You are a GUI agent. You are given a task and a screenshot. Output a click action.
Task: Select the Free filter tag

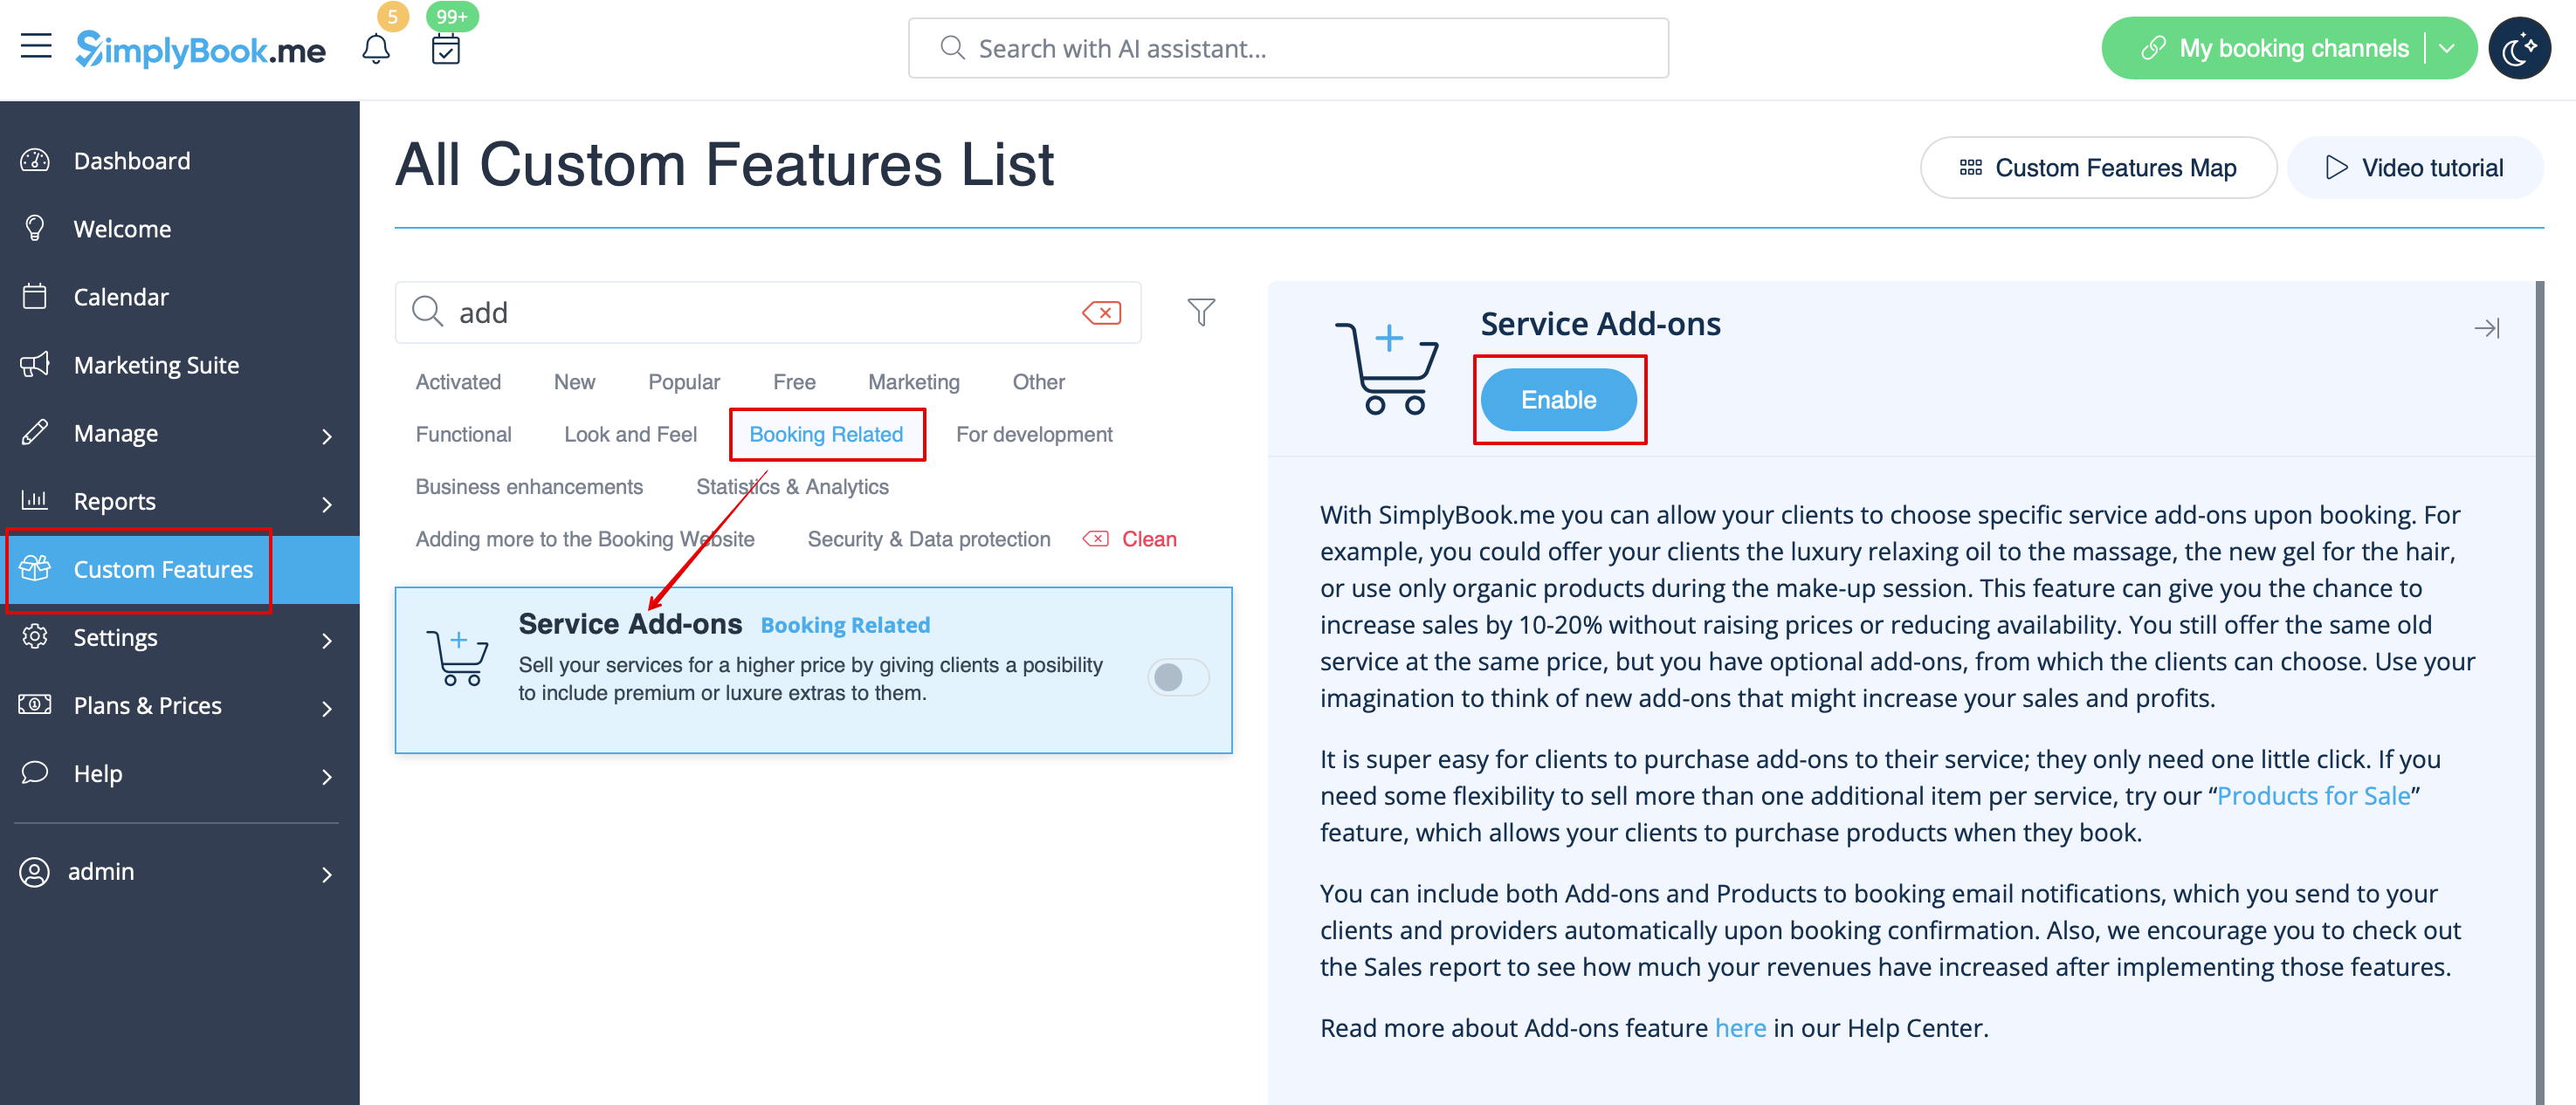794,382
